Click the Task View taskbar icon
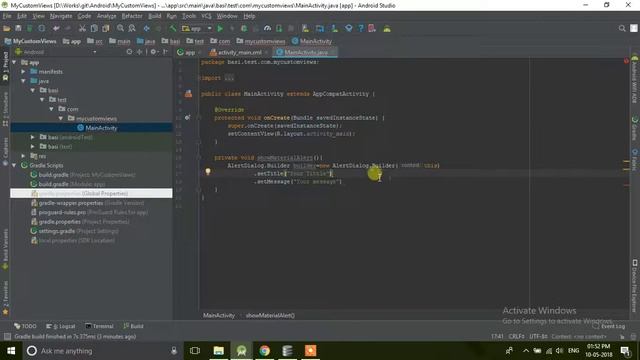The height and width of the screenshot is (360, 640). 195,351
